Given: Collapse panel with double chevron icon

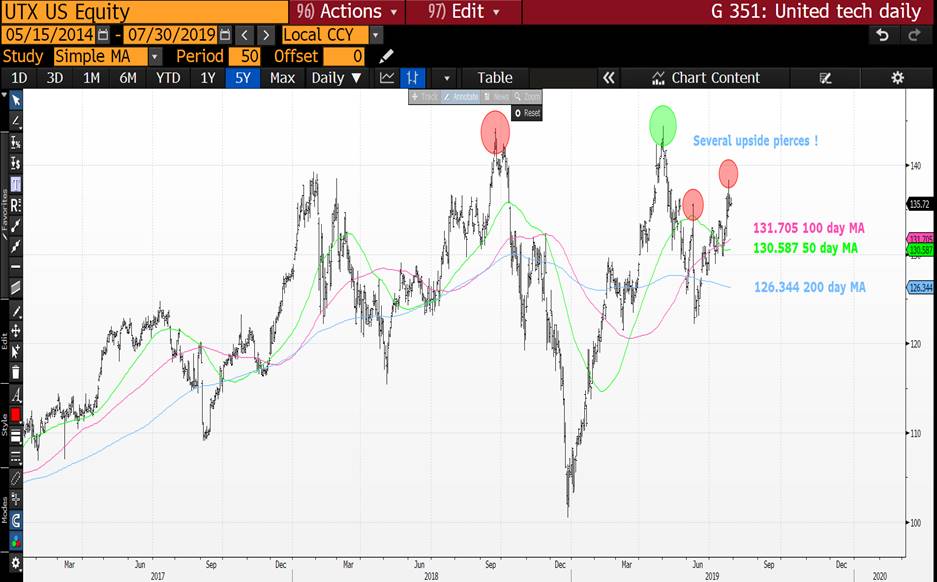Looking at the screenshot, I should point(608,78).
